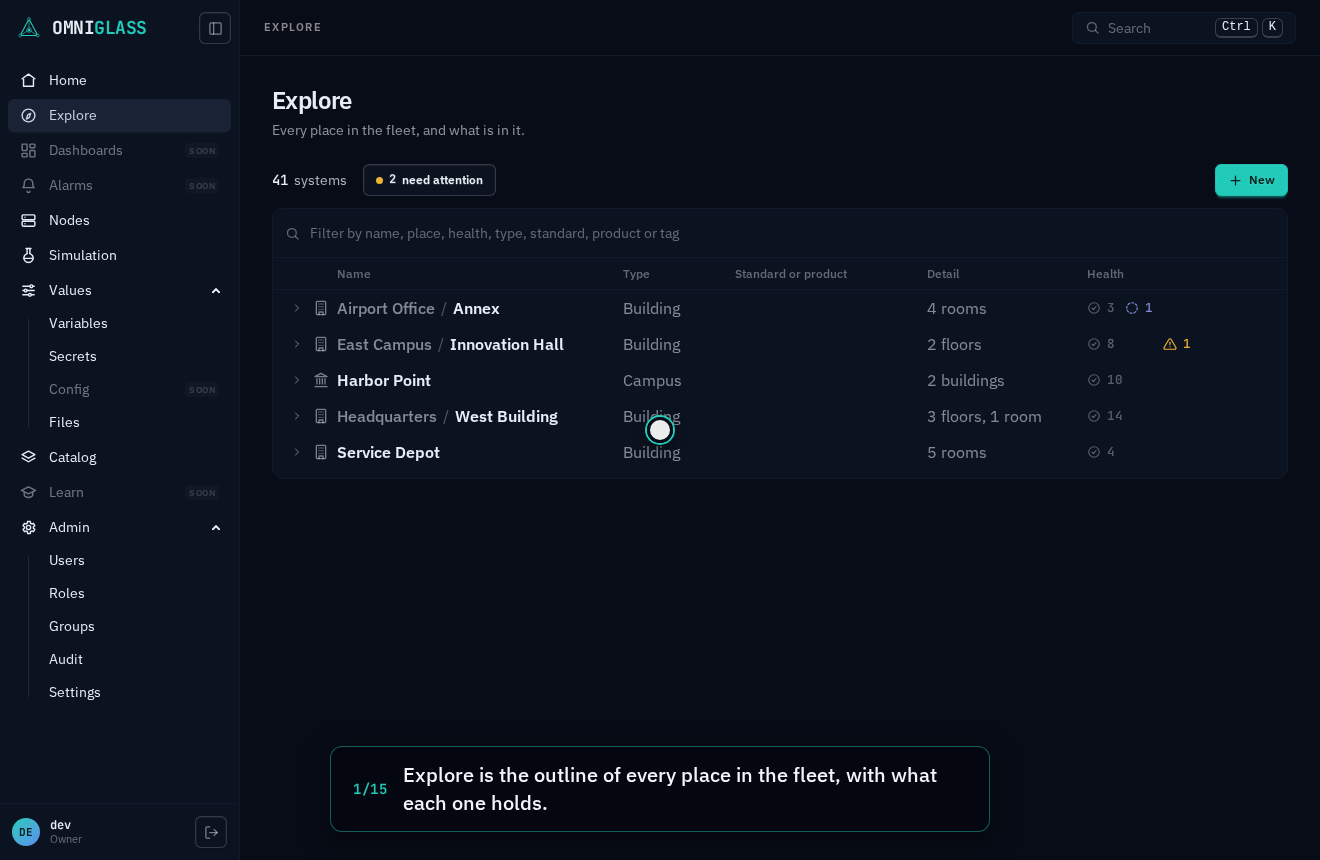The height and width of the screenshot is (860, 1320).
Task: Go to Files in the sidebar
Action: pos(64,422)
